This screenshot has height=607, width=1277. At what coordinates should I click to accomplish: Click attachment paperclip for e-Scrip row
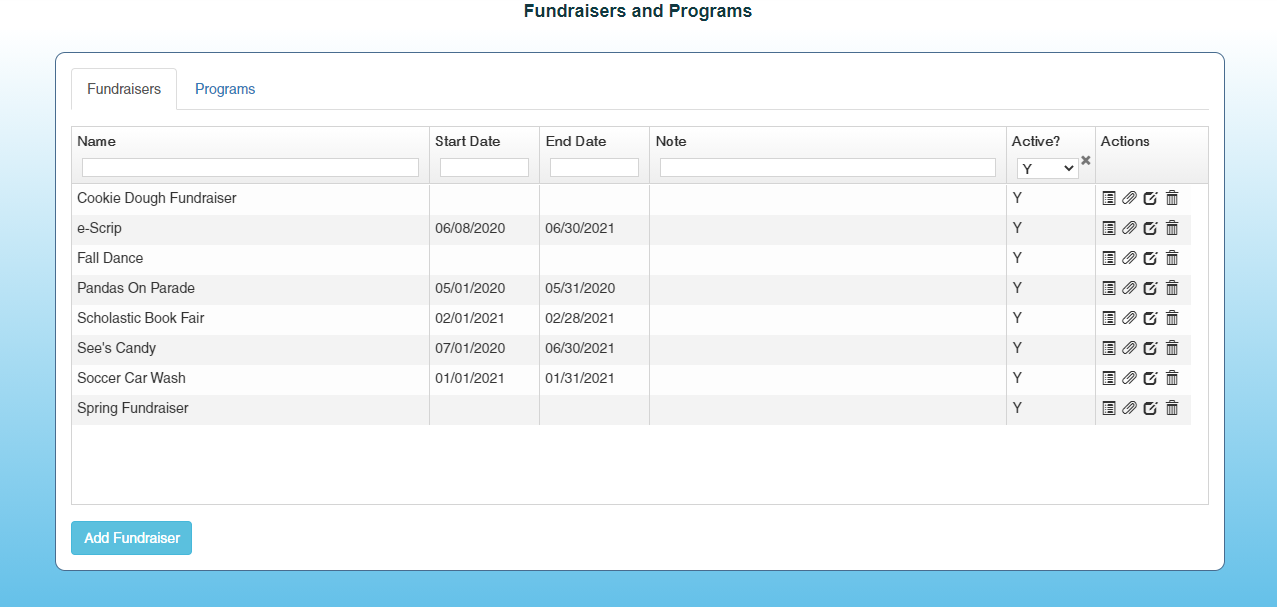[x=1129, y=228]
